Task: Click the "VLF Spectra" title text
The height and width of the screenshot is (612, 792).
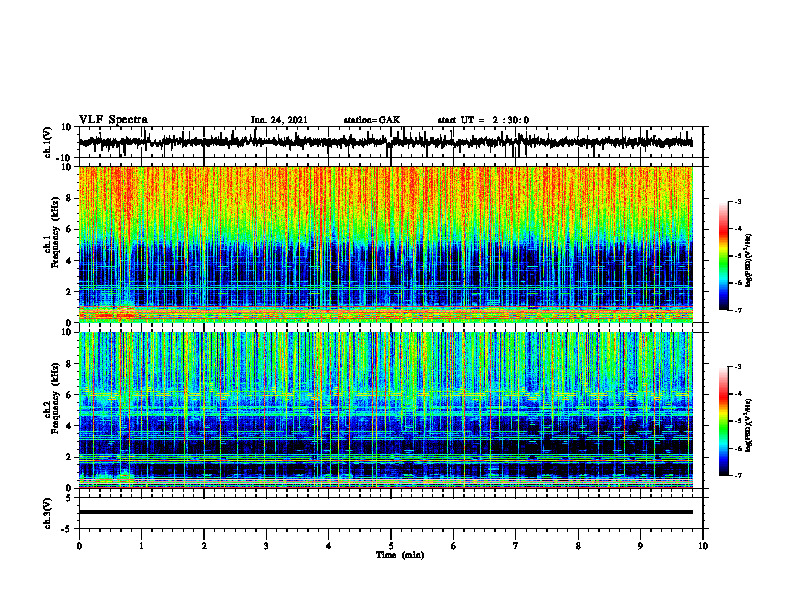Action: coord(113,120)
